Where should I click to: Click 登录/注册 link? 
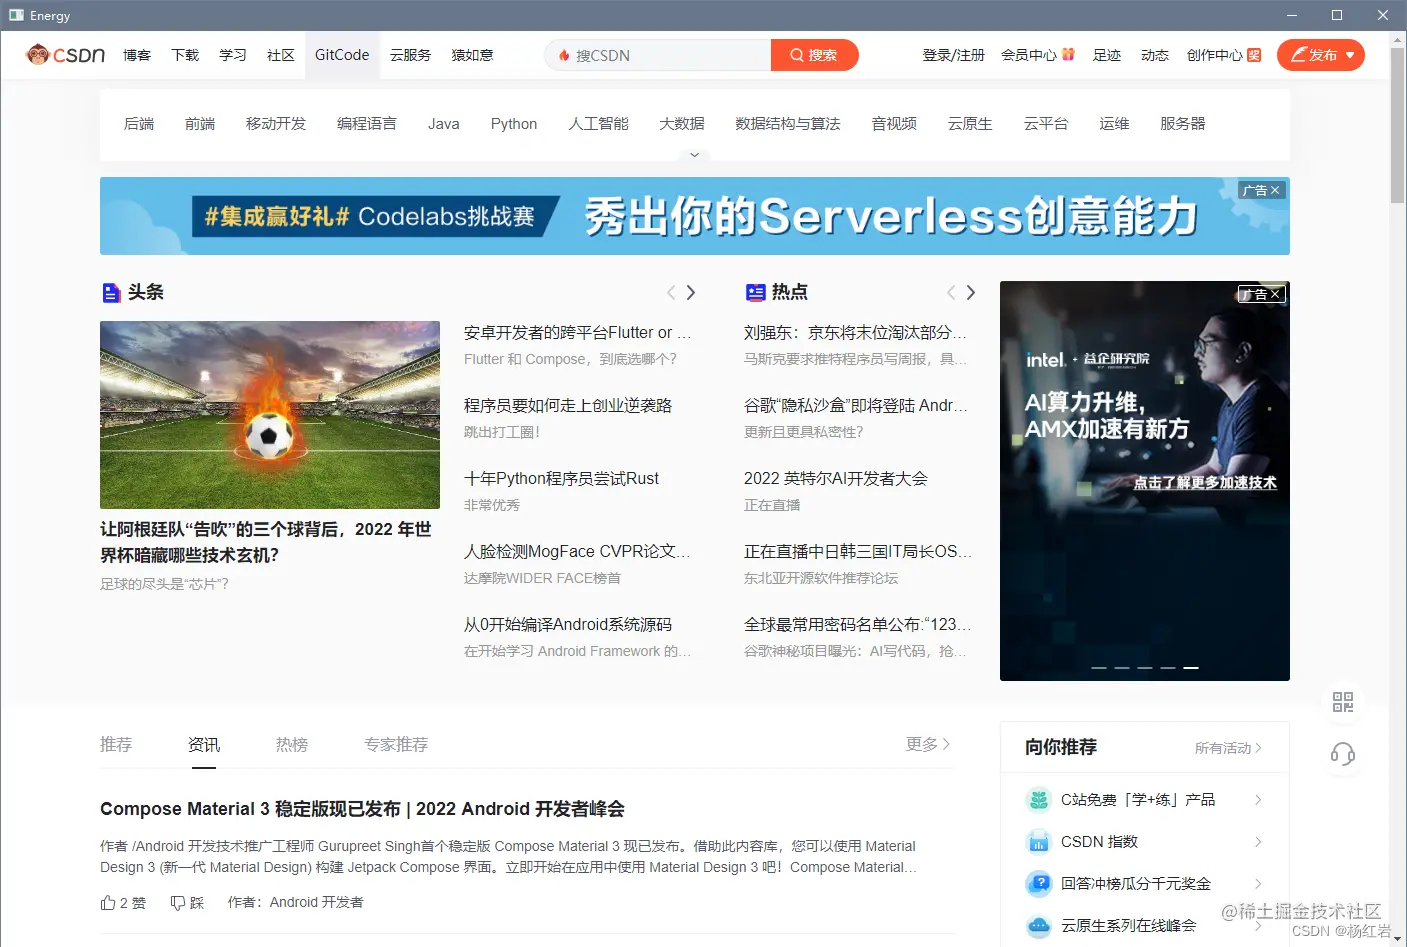[953, 55]
